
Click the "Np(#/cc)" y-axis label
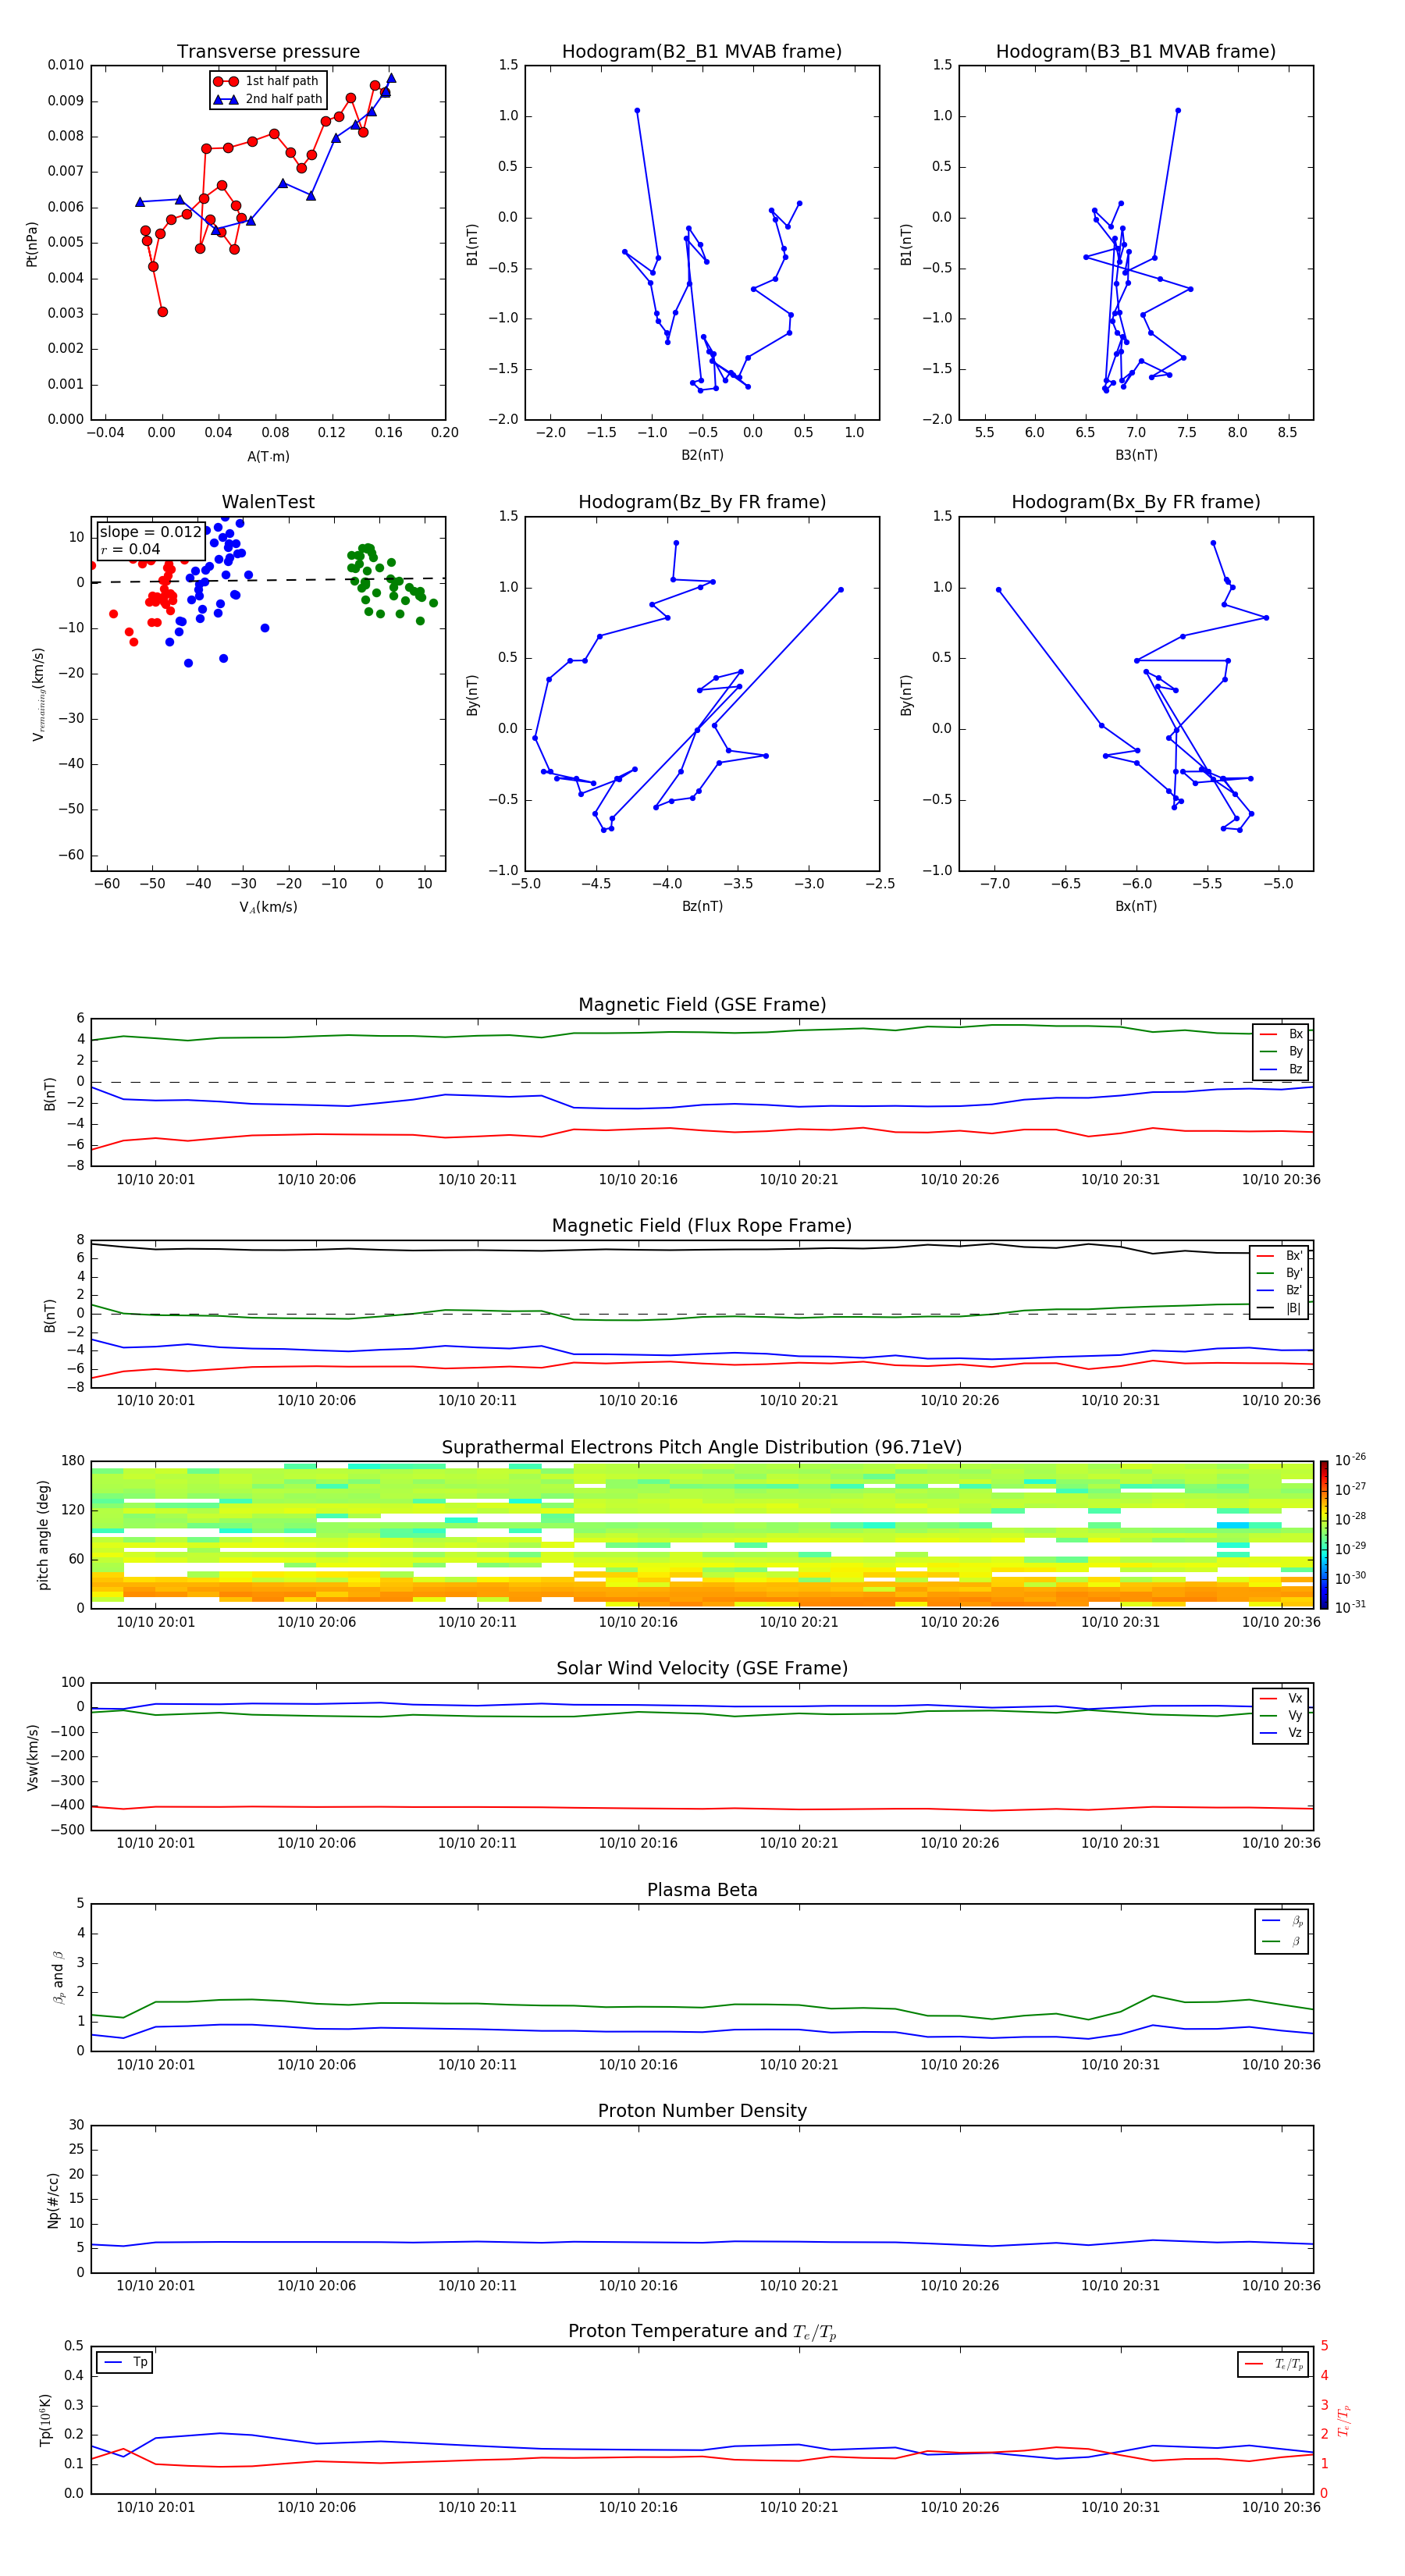pos(53,2200)
